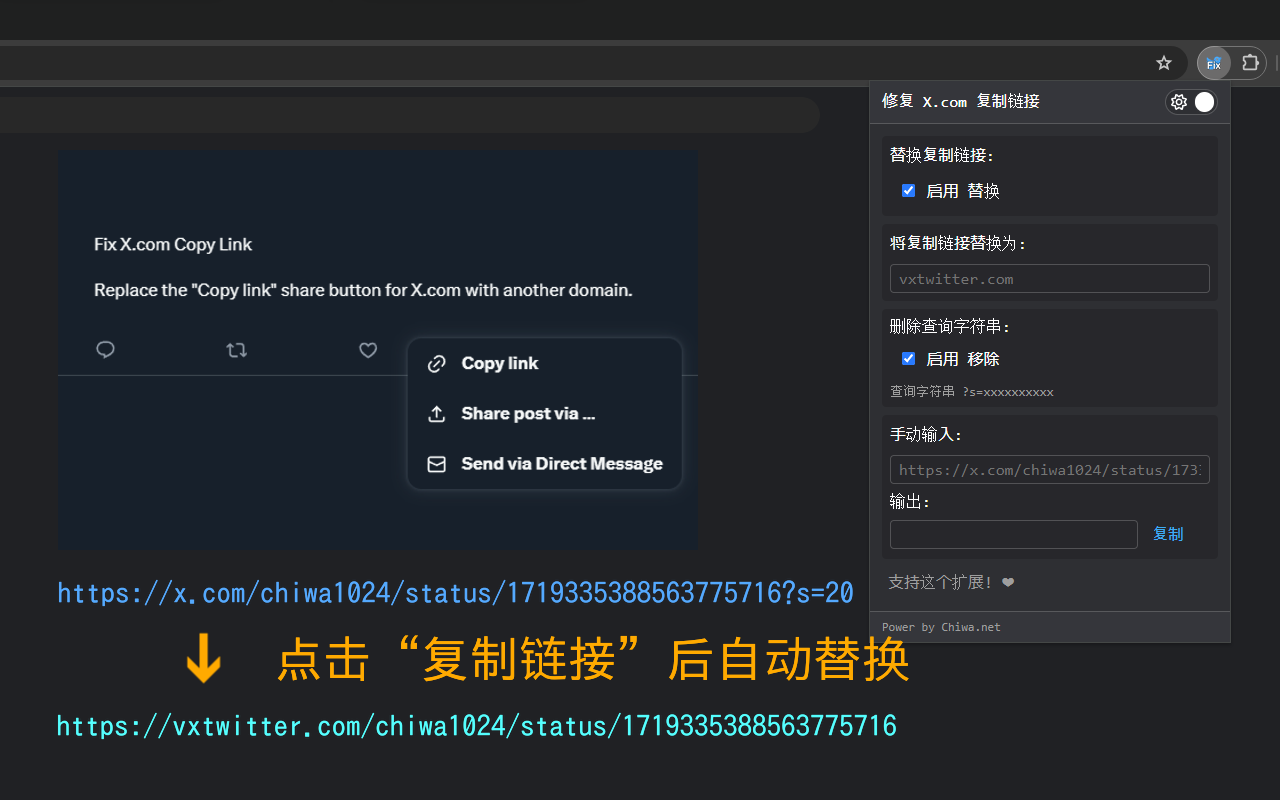Click the repost arrows icon

click(237, 350)
